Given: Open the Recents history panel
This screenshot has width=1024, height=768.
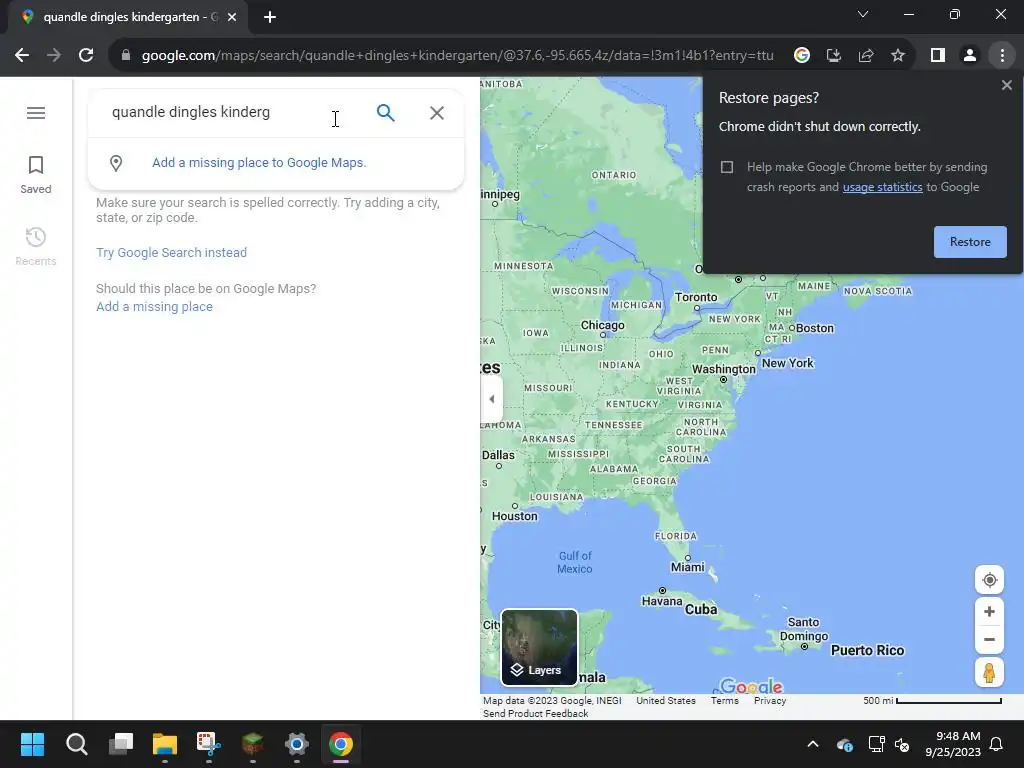Looking at the screenshot, I should (x=36, y=247).
